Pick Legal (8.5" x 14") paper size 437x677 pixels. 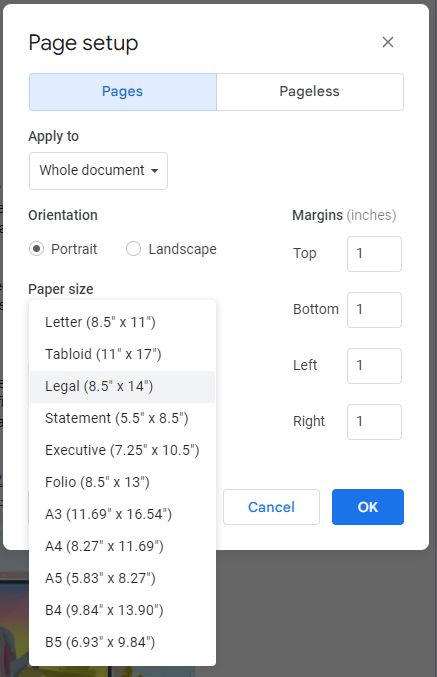click(122, 386)
